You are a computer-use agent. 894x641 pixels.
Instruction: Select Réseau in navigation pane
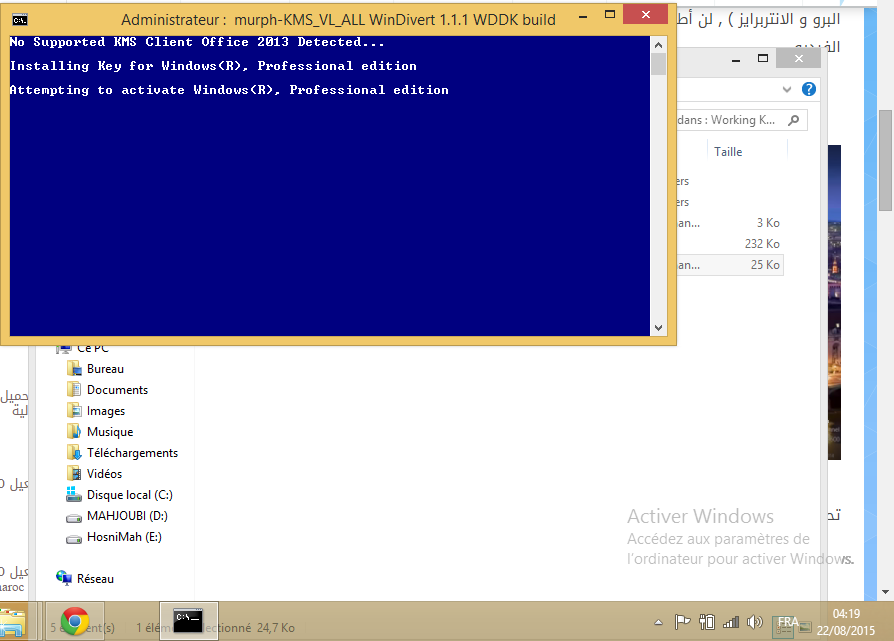[x=95, y=579]
